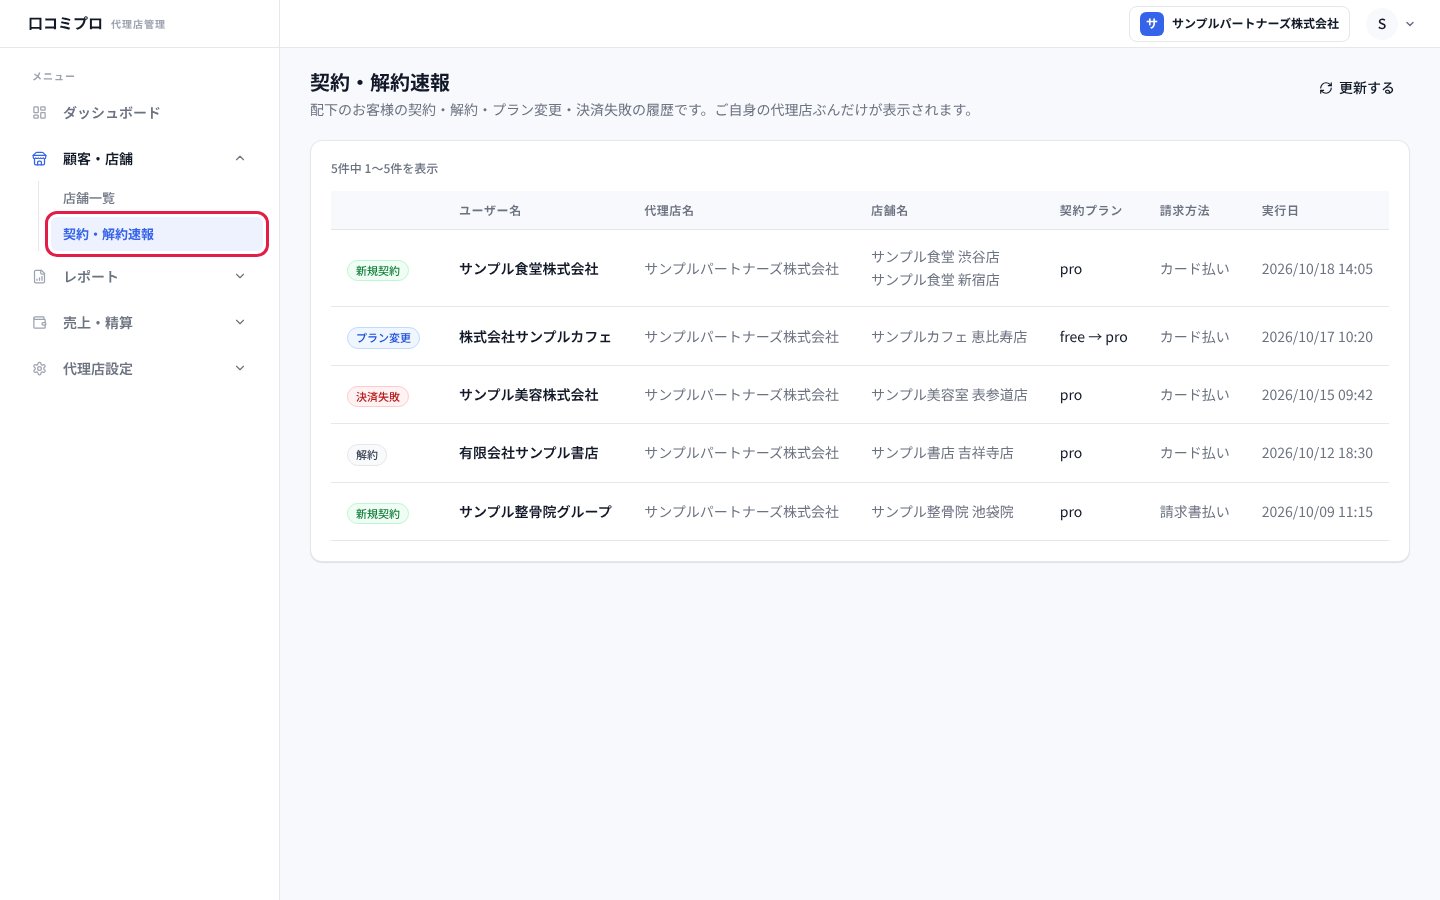Click the gear icon beside 代理店設定
Image resolution: width=1440 pixels, height=900 pixels.
(40, 369)
